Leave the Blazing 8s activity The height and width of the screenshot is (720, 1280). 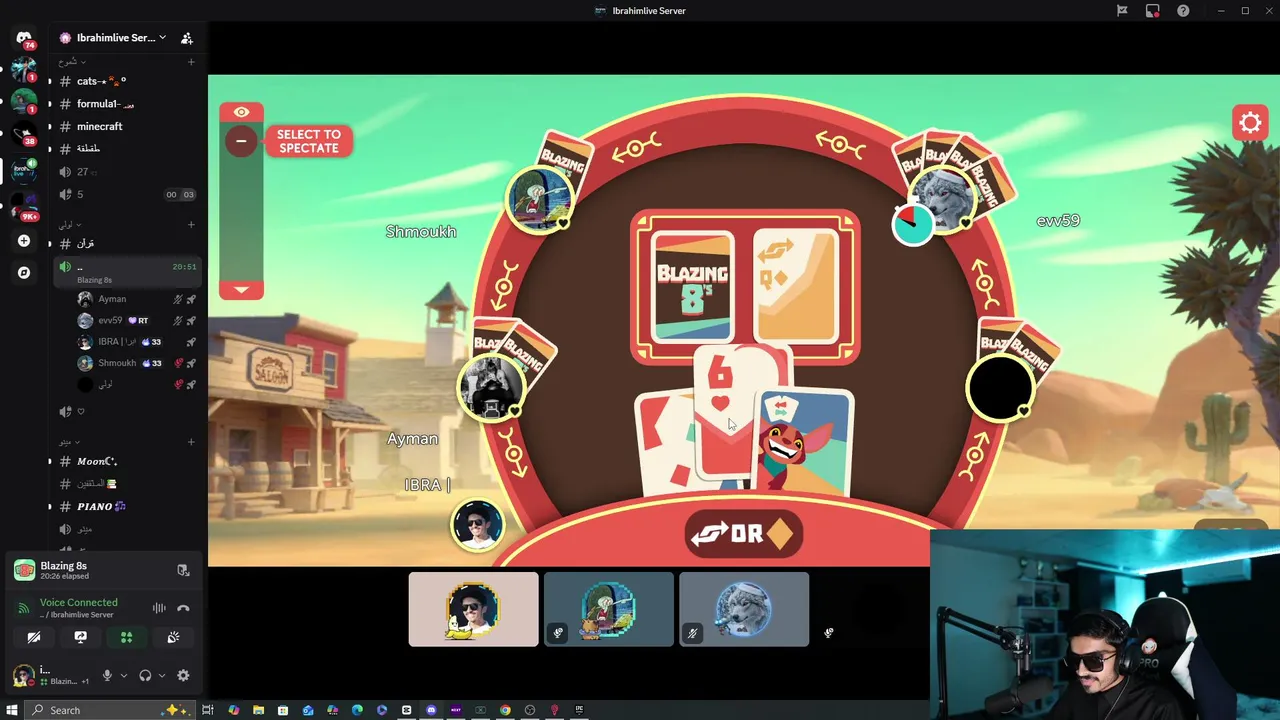[183, 570]
